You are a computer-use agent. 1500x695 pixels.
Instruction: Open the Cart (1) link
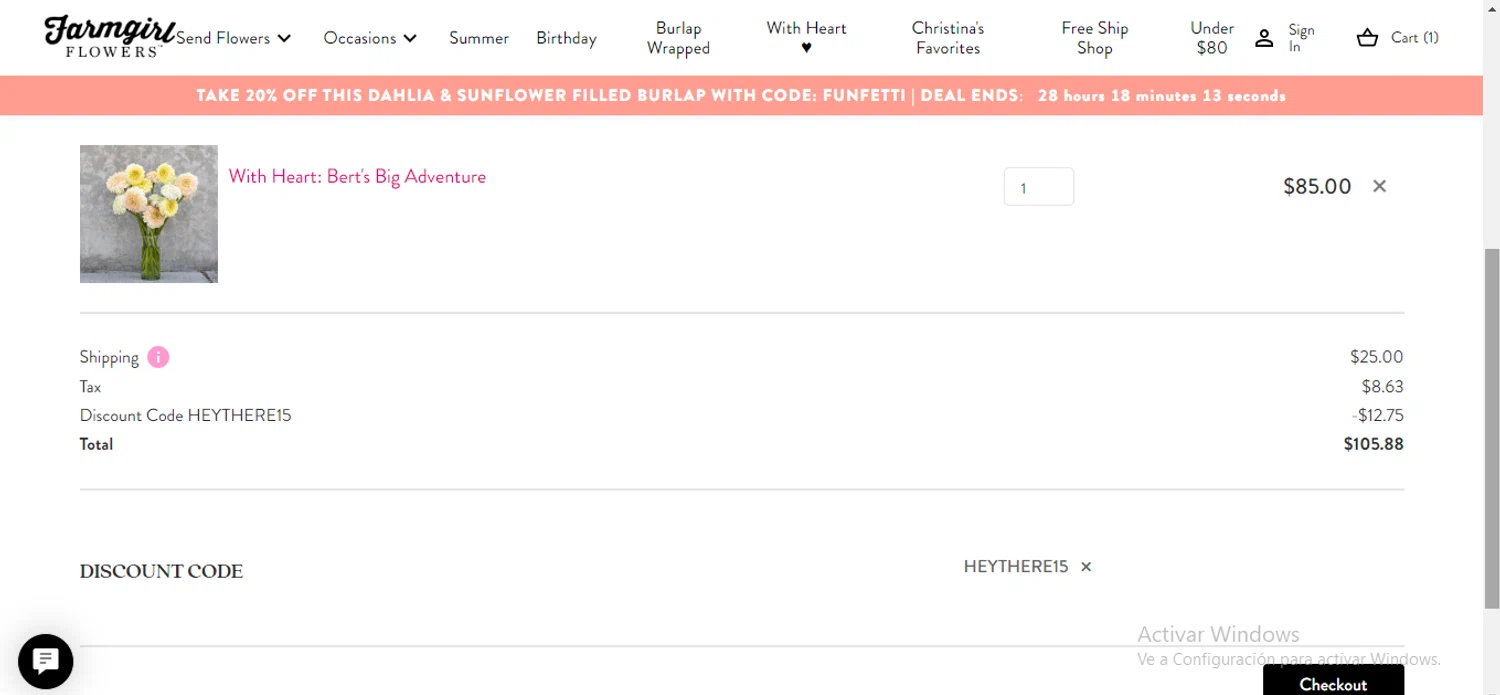pos(1414,38)
